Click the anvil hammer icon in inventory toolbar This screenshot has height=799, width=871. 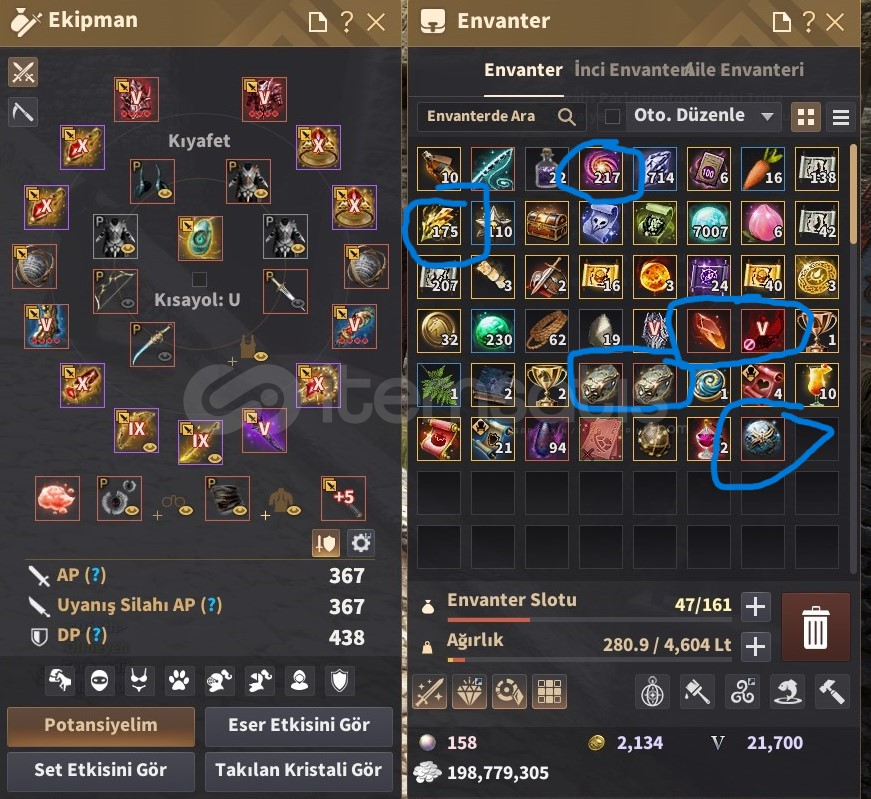832,692
